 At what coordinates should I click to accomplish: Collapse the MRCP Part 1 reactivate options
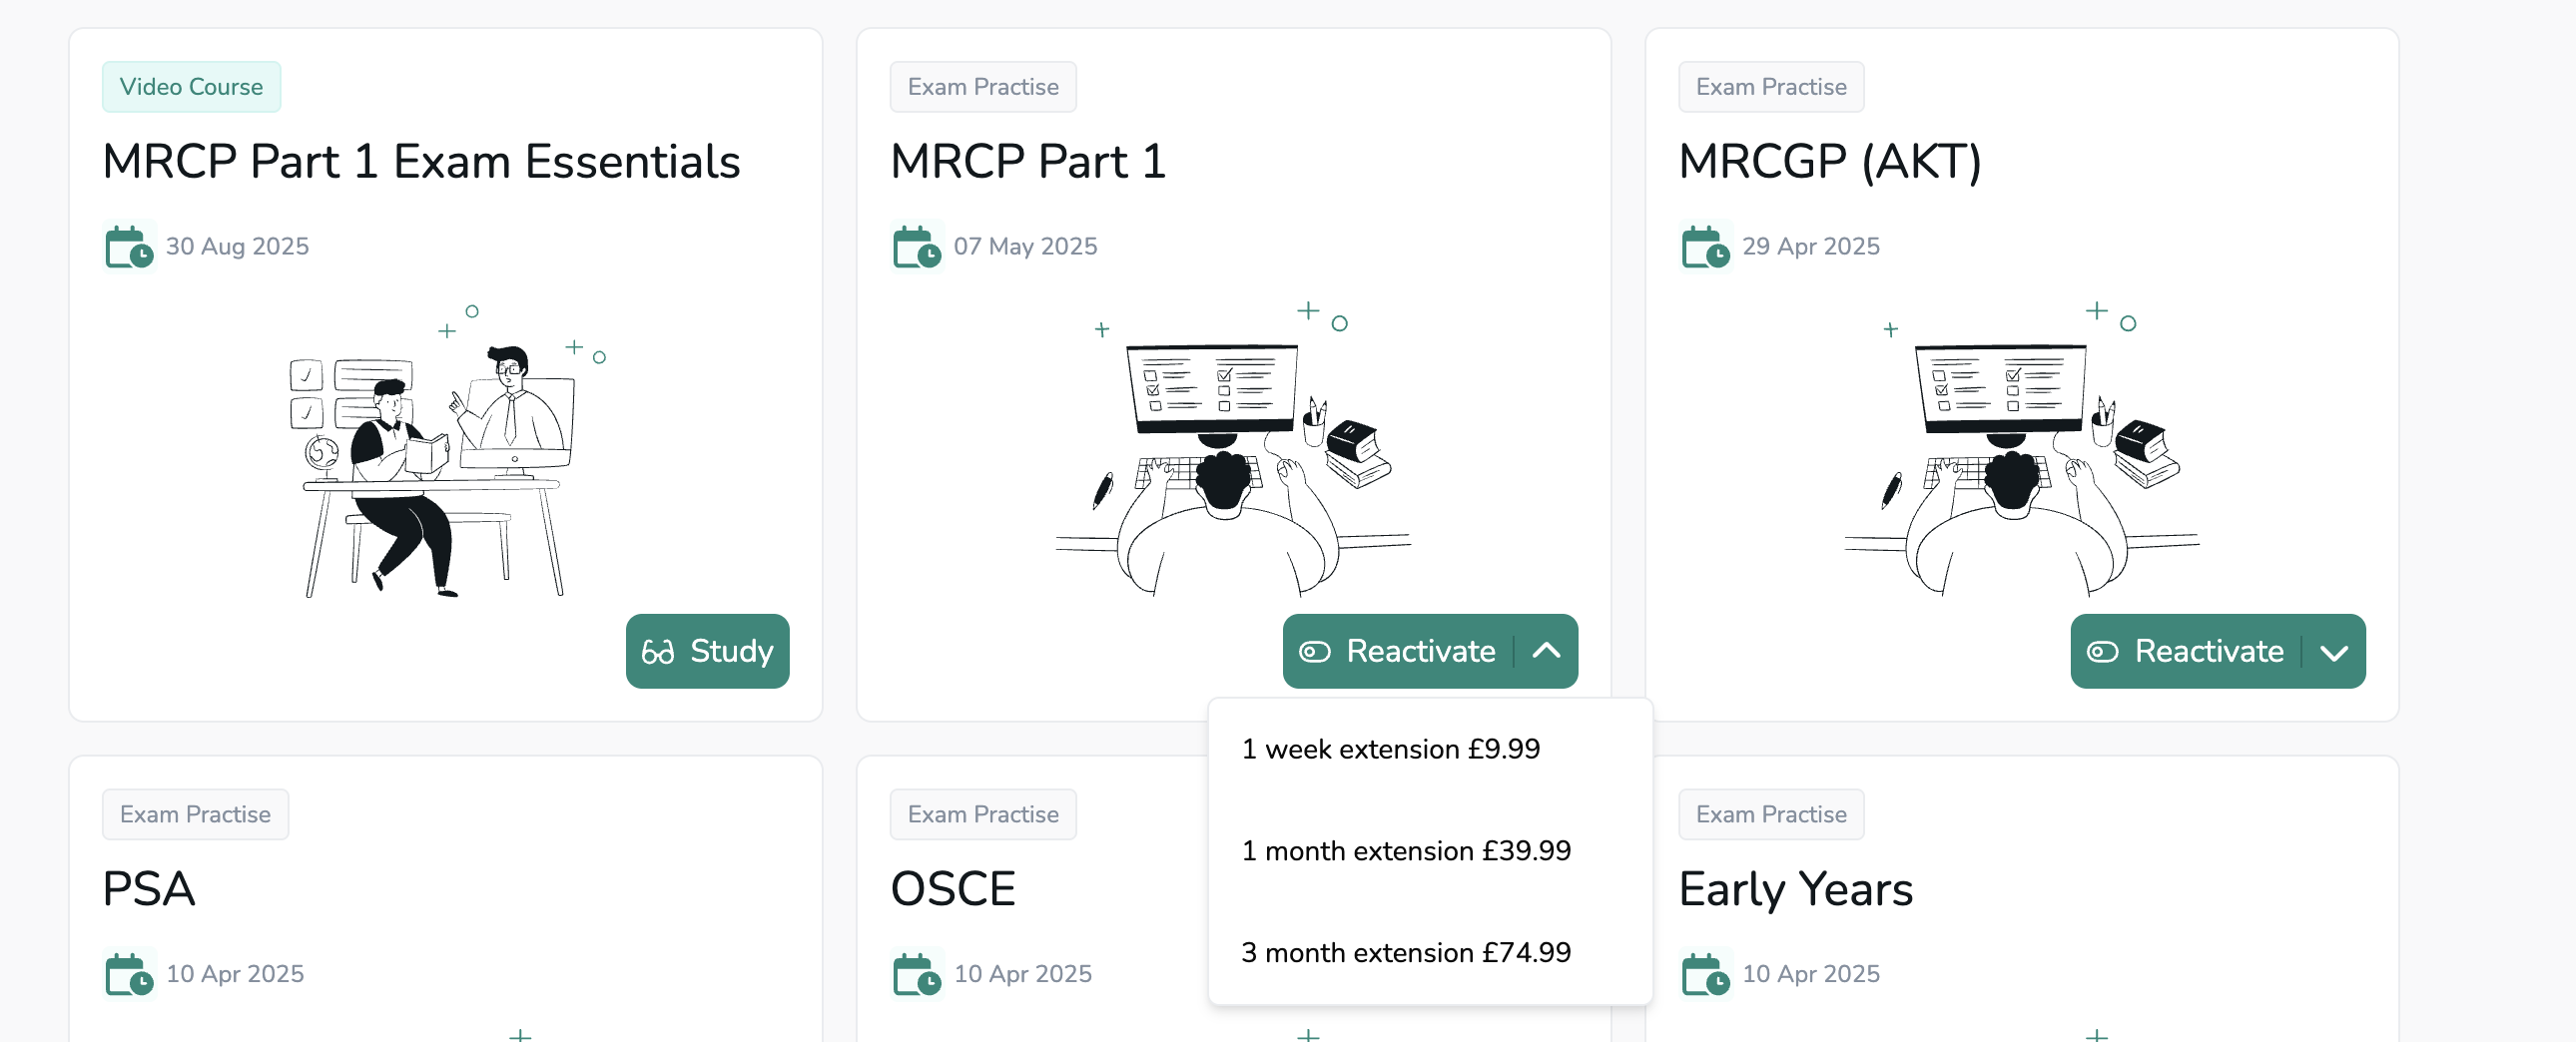coord(1546,652)
